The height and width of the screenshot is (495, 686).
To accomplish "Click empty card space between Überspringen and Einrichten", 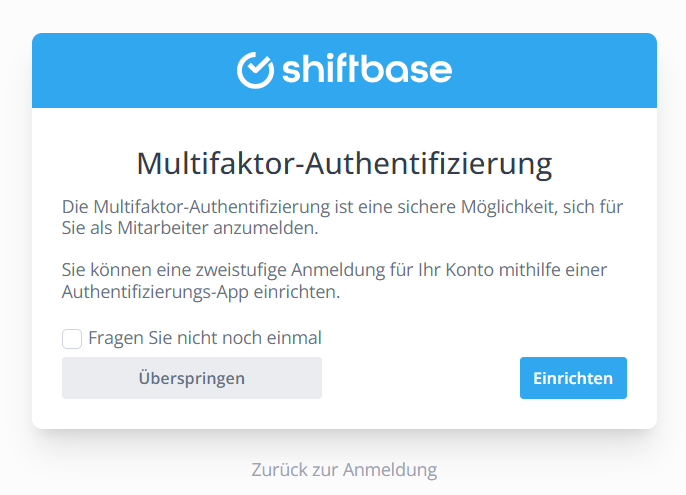I will pos(421,378).
